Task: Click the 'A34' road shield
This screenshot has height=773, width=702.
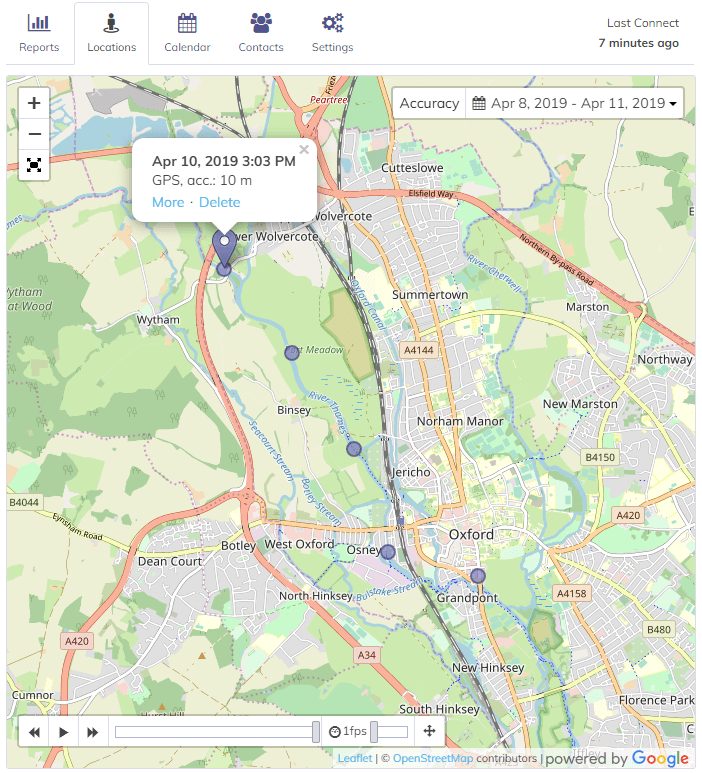Action: pyautogui.click(x=366, y=655)
